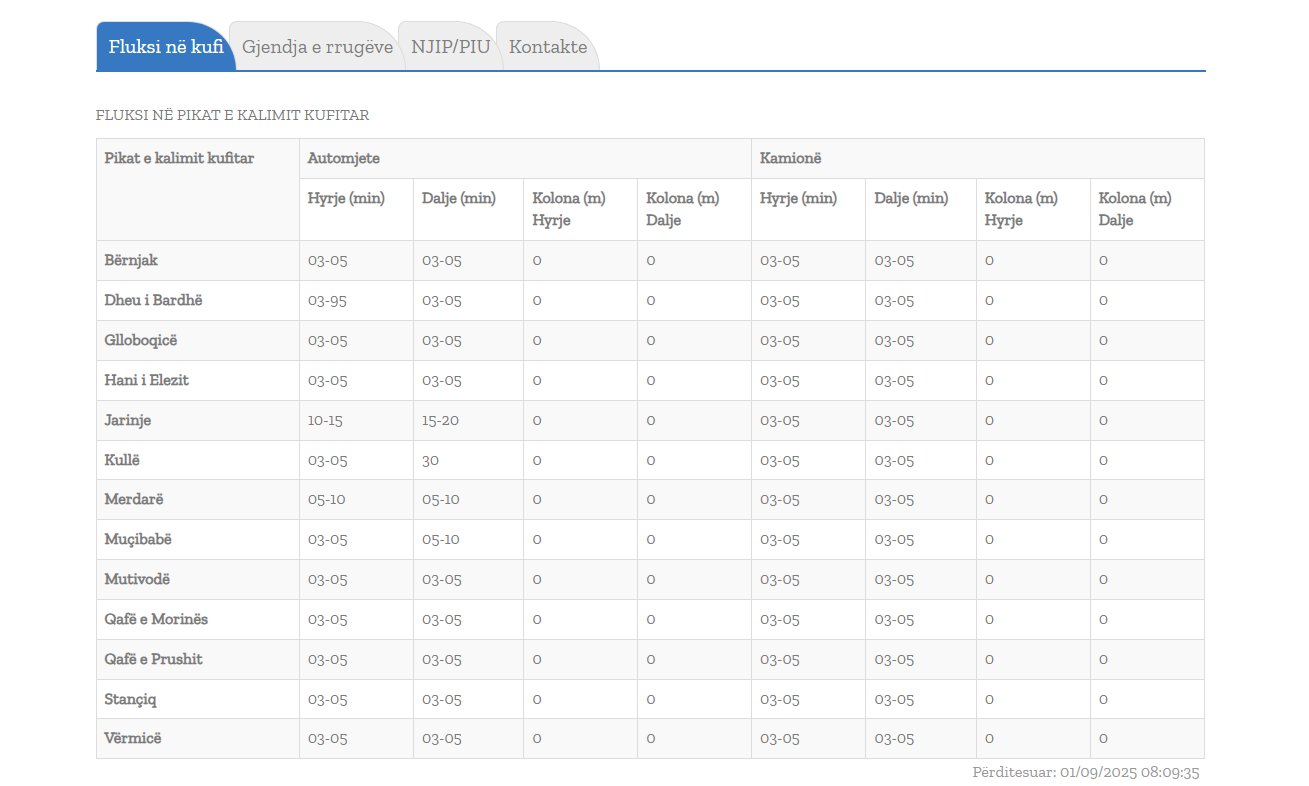The image size is (1309, 786).
Task: Select the Dheu i Bardhë row label
Action: [153, 300]
